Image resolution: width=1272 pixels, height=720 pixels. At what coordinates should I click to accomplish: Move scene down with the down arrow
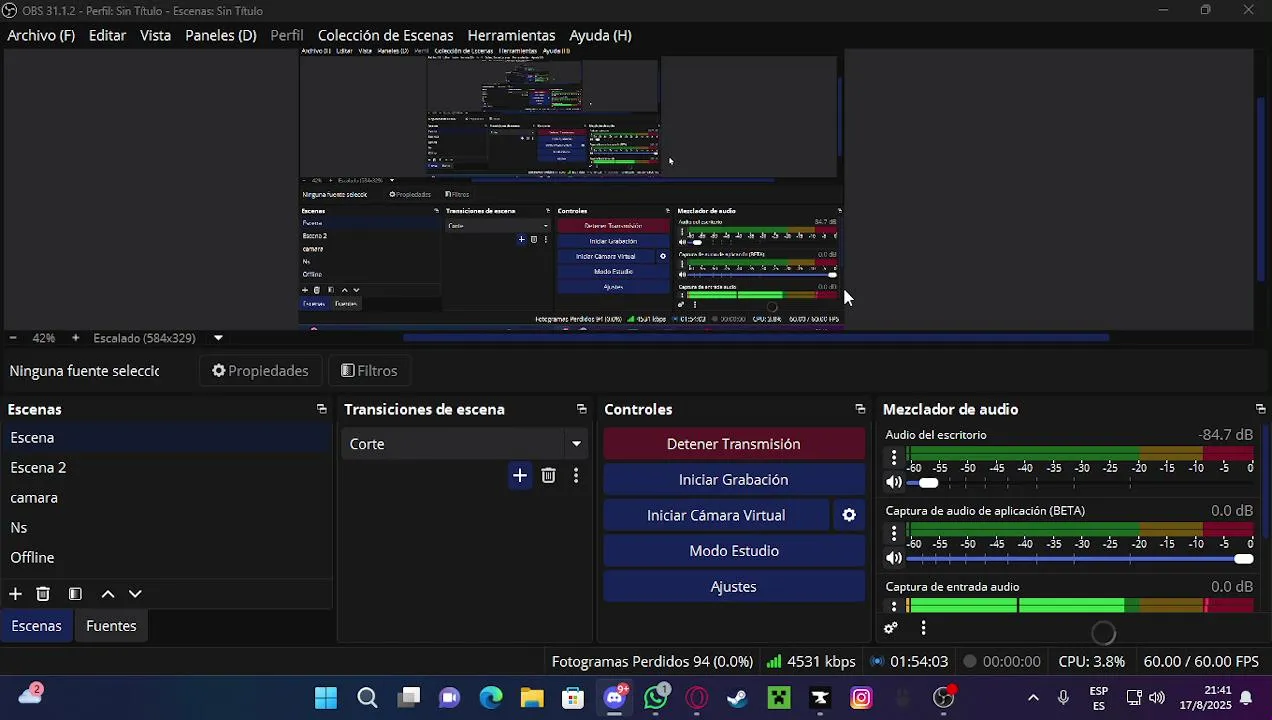click(x=135, y=594)
